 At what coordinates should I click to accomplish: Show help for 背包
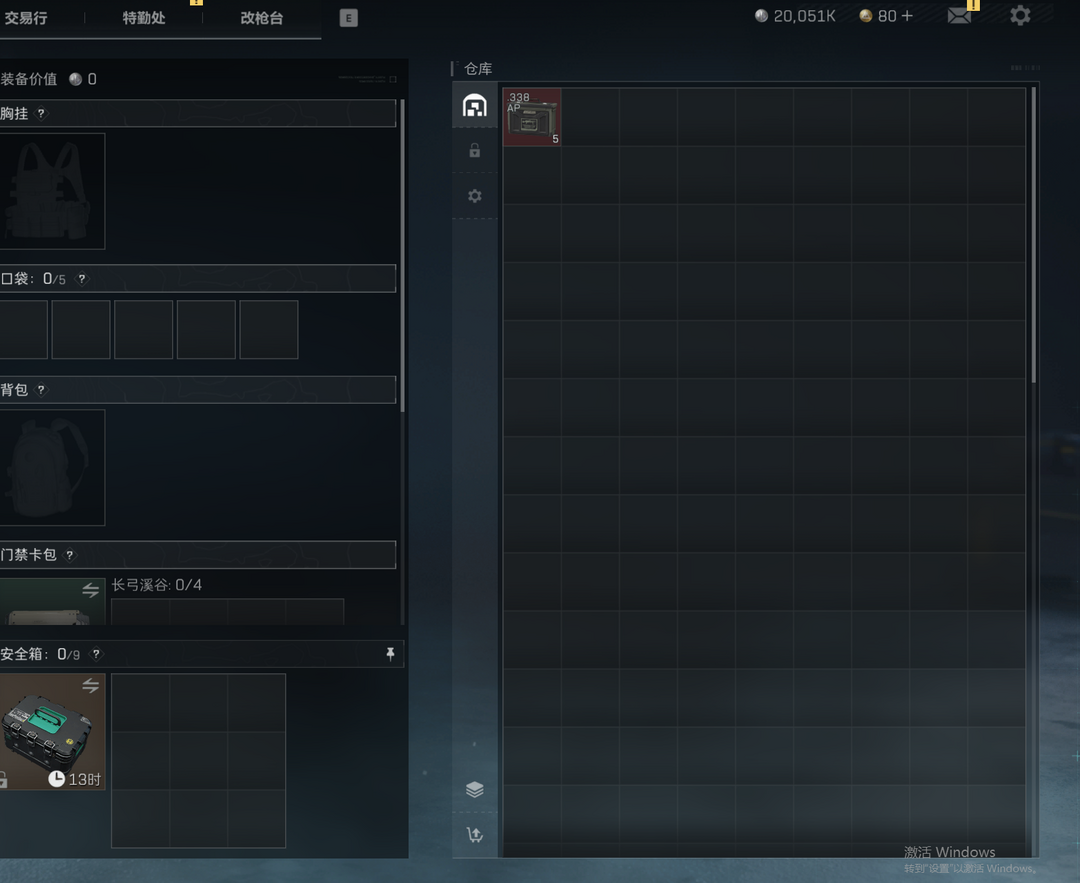pyautogui.click(x=41, y=390)
